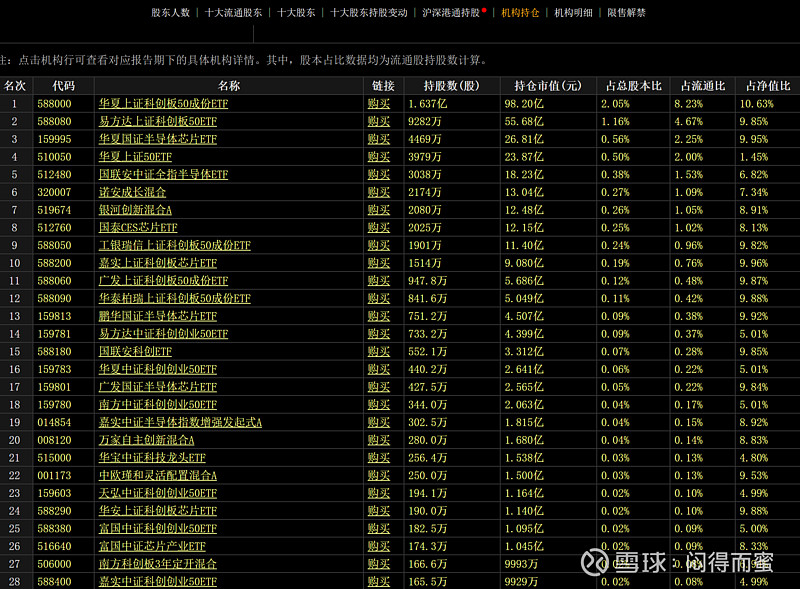Select fund code 320007
800x589 pixels.
pyautogui.click(x=54, y=192)
